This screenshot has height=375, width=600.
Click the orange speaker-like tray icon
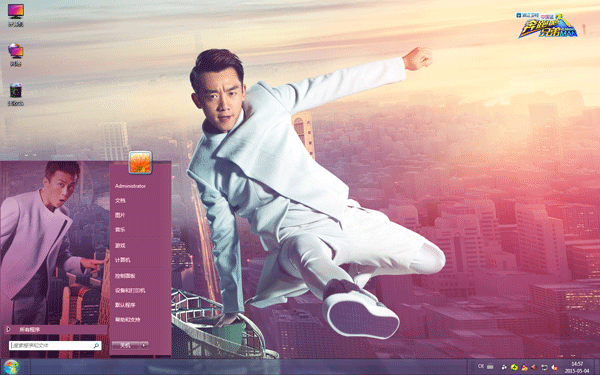click(x=533, y=367)
